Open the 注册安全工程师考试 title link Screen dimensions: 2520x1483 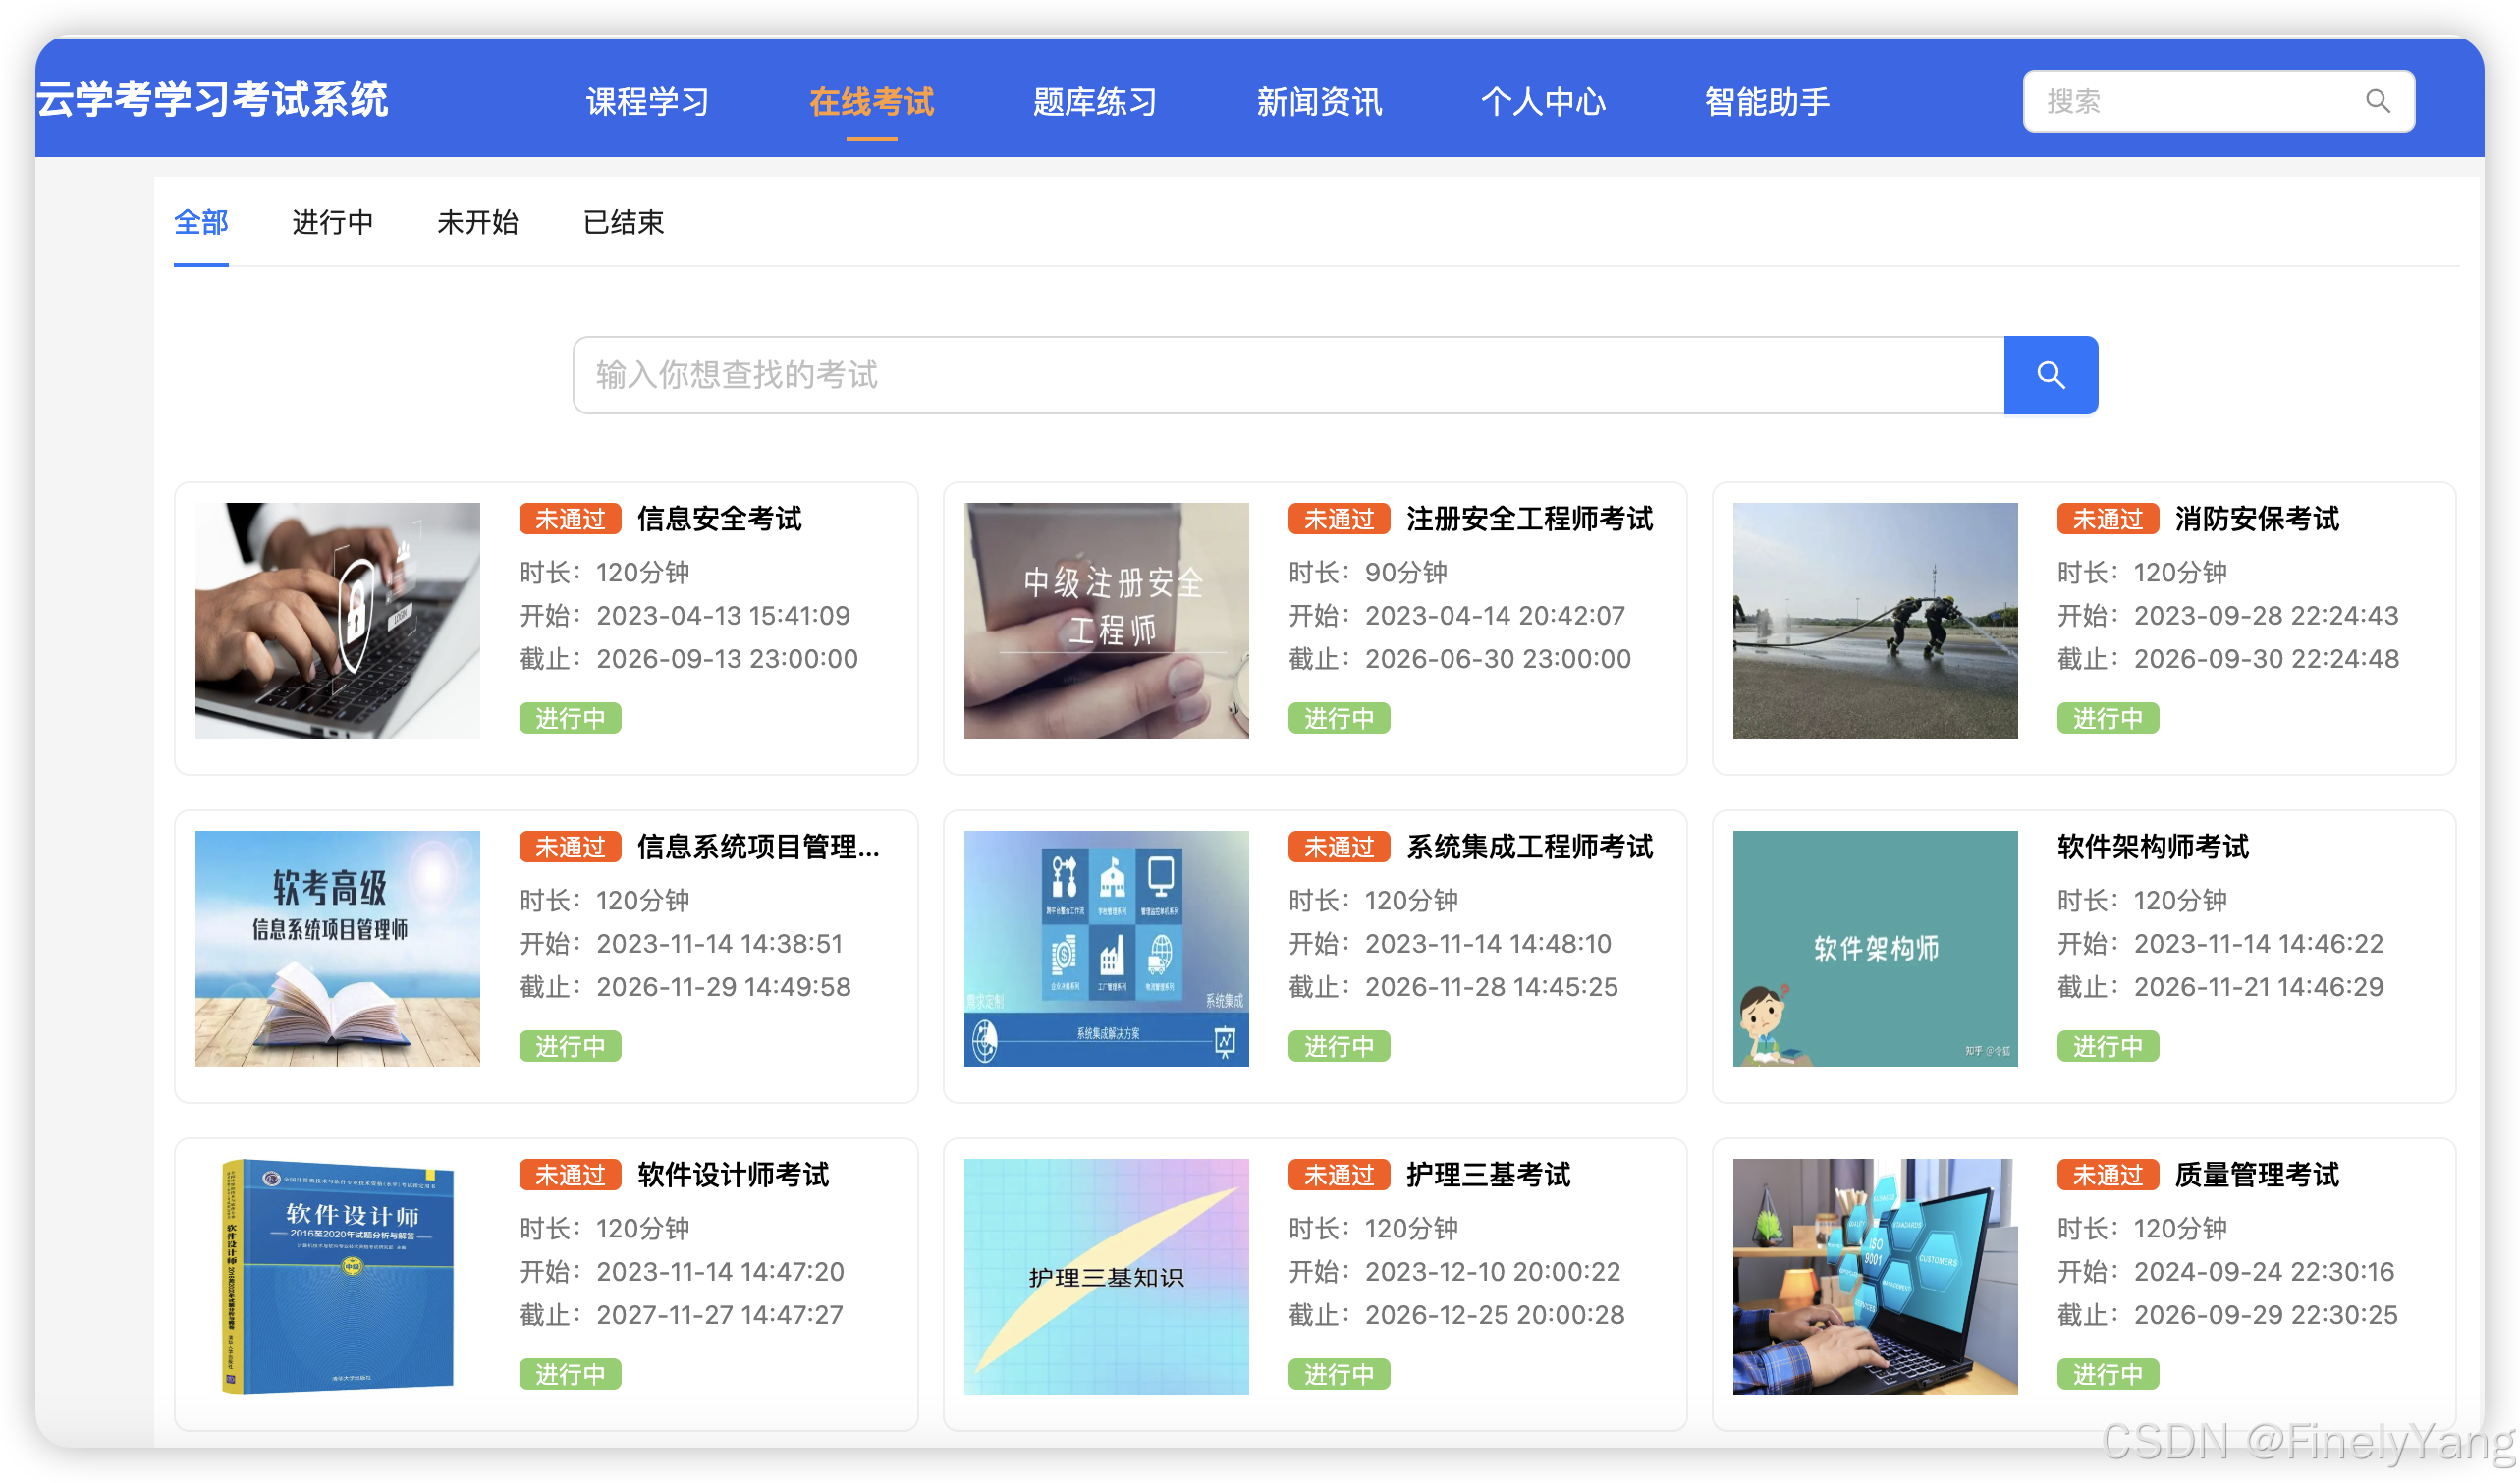1529,519
